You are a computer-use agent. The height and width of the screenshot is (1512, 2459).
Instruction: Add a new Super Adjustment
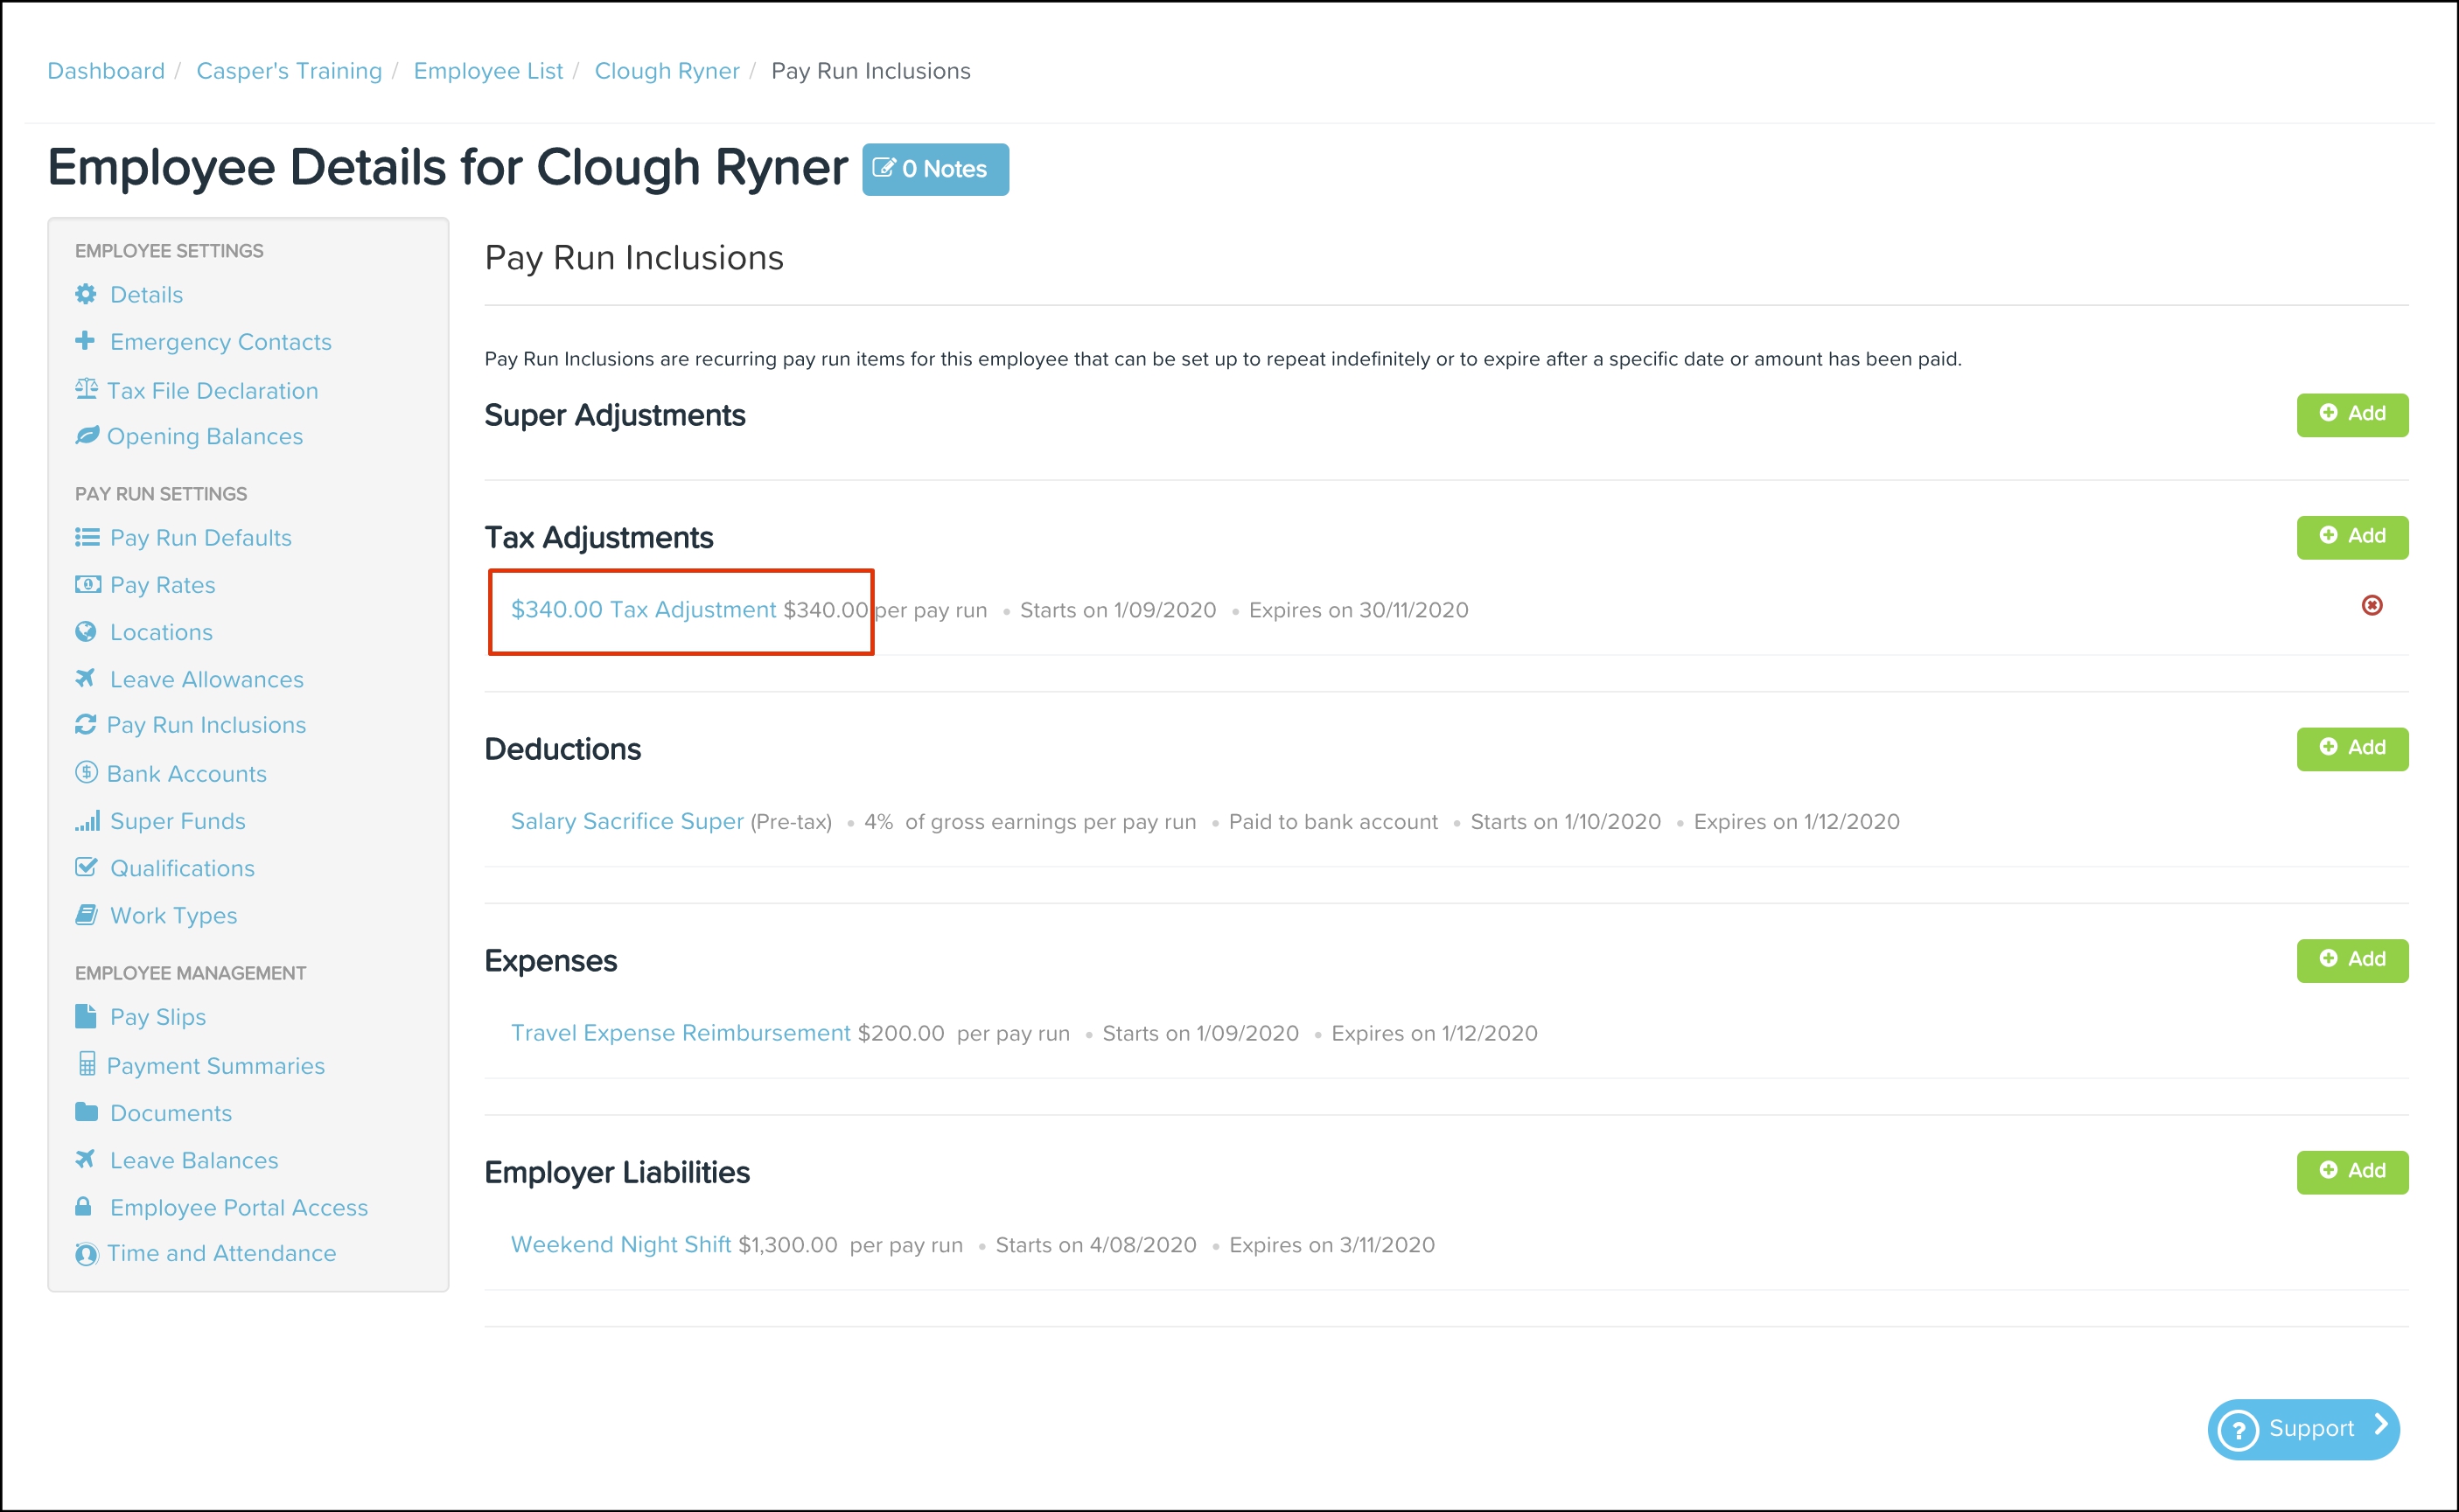[x=2351, y=414]
